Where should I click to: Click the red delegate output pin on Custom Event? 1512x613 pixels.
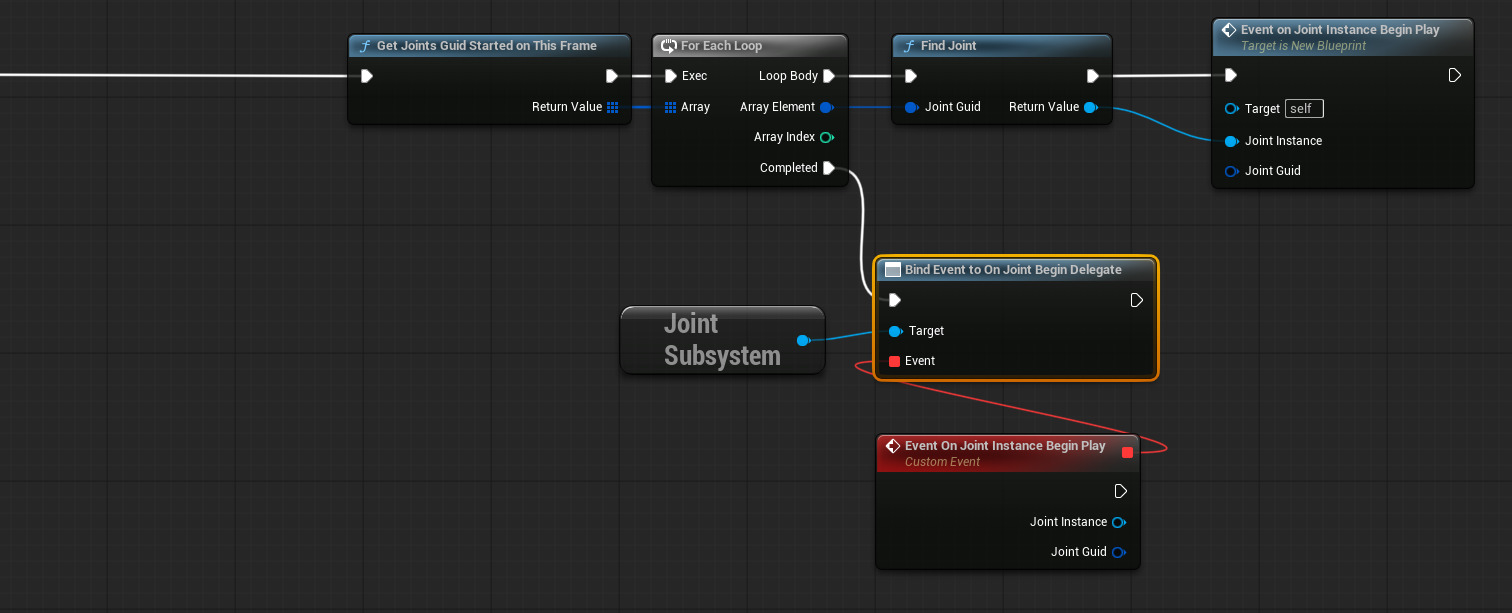pyautogui.click(x=1127, y=452)
